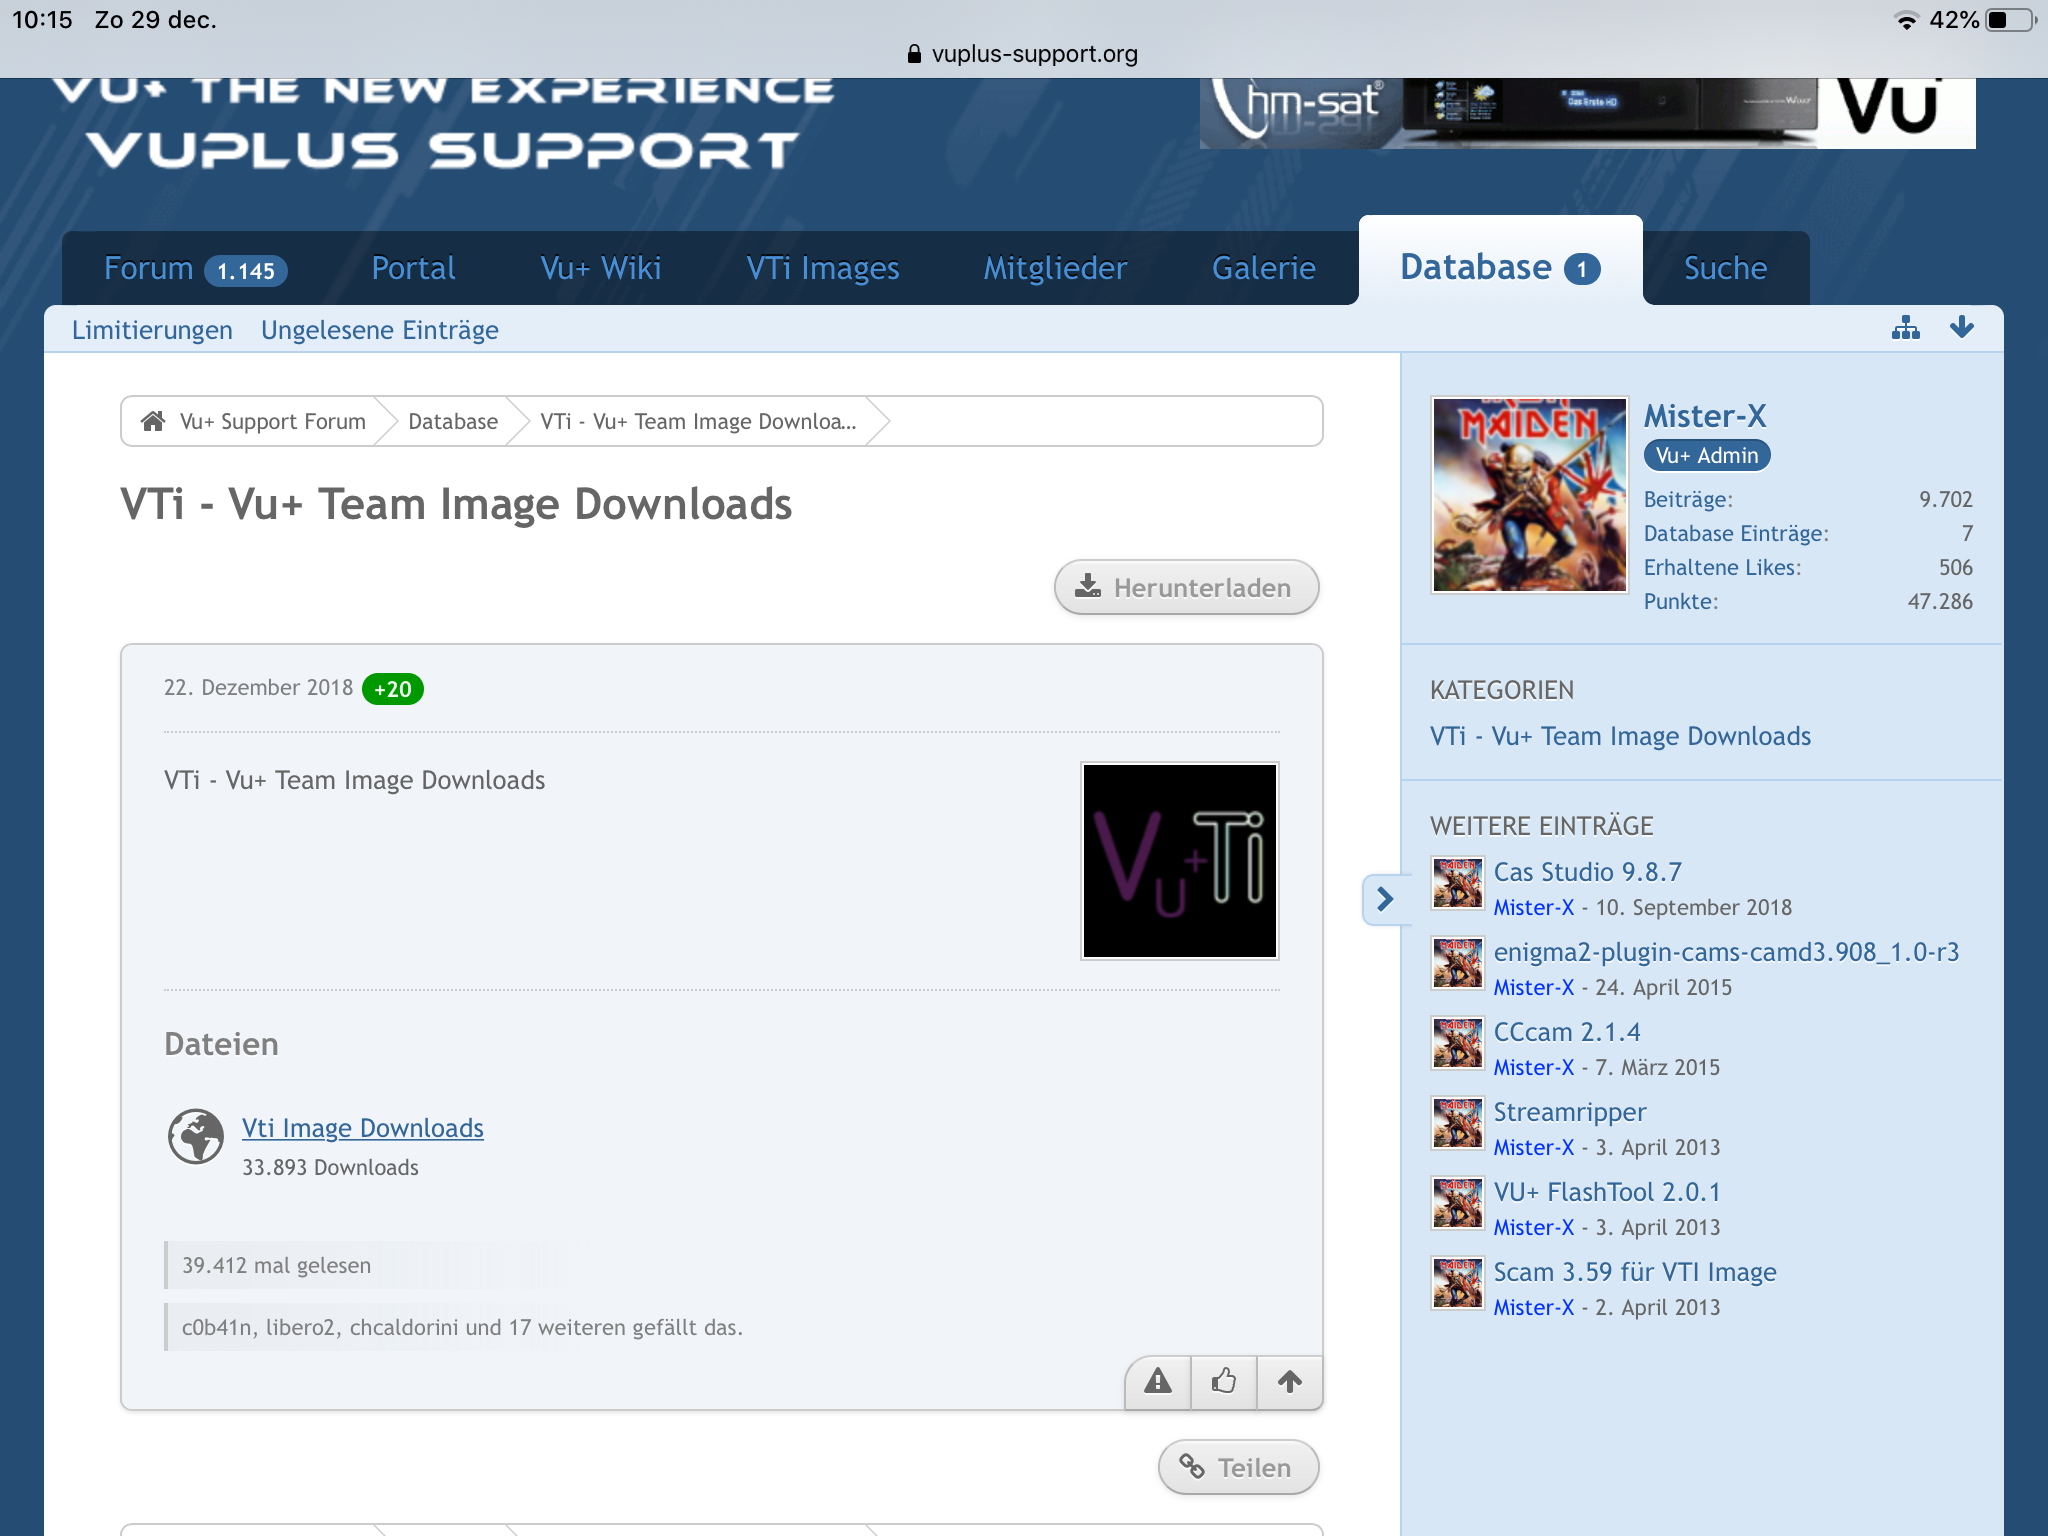
Task: Click the sitemap icon in the subnavigation bar
Action: click(1905, 328)
